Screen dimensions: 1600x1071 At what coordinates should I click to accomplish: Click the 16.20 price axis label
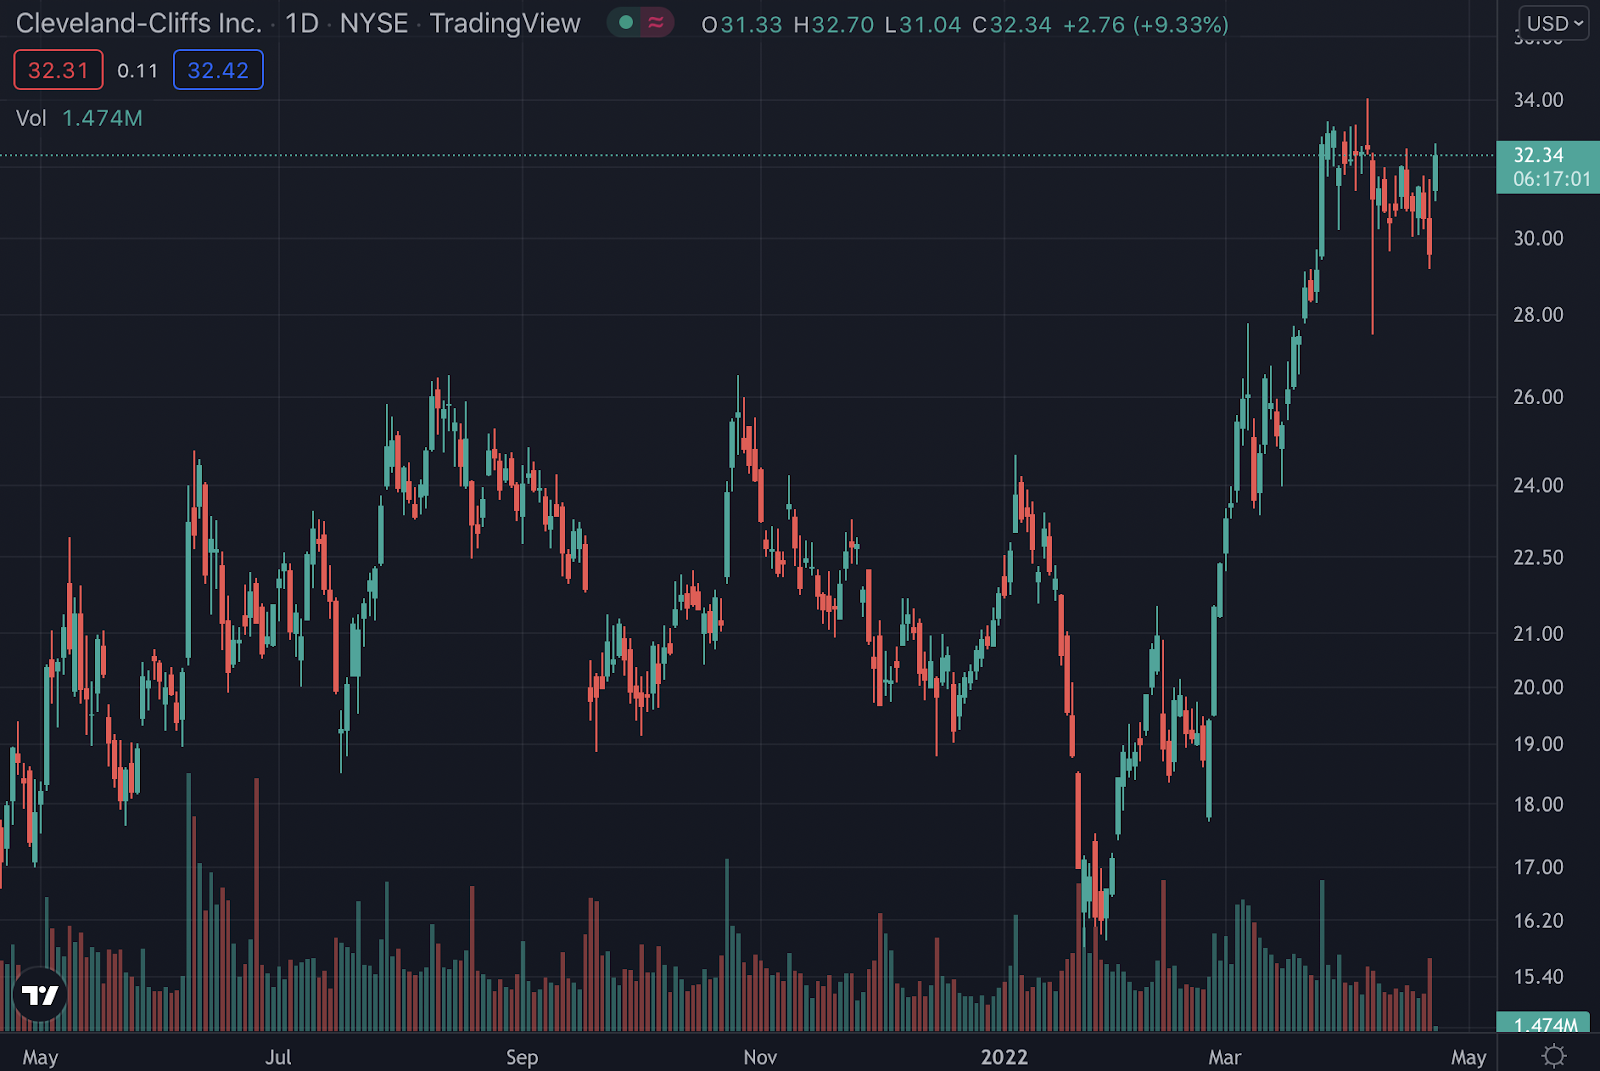[1538, 921]
